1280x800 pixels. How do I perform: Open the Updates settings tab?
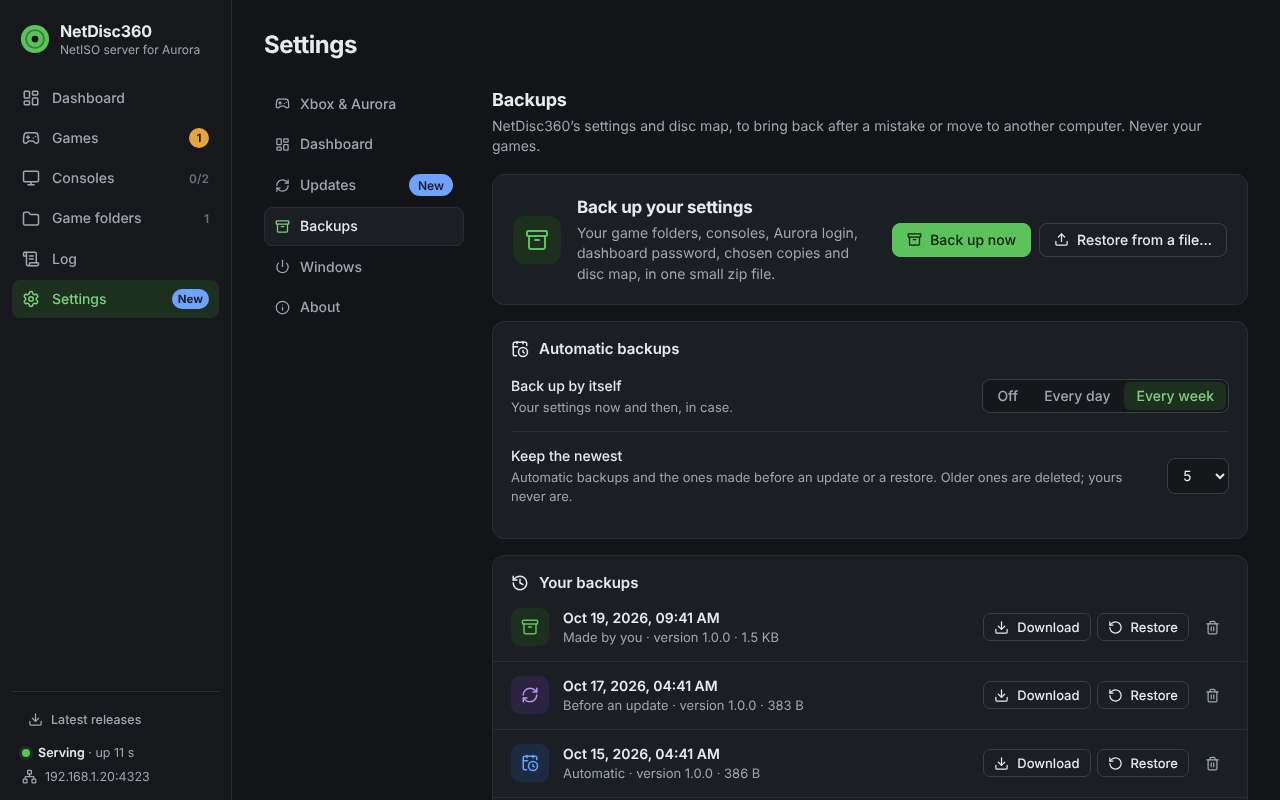coord(364,185)
